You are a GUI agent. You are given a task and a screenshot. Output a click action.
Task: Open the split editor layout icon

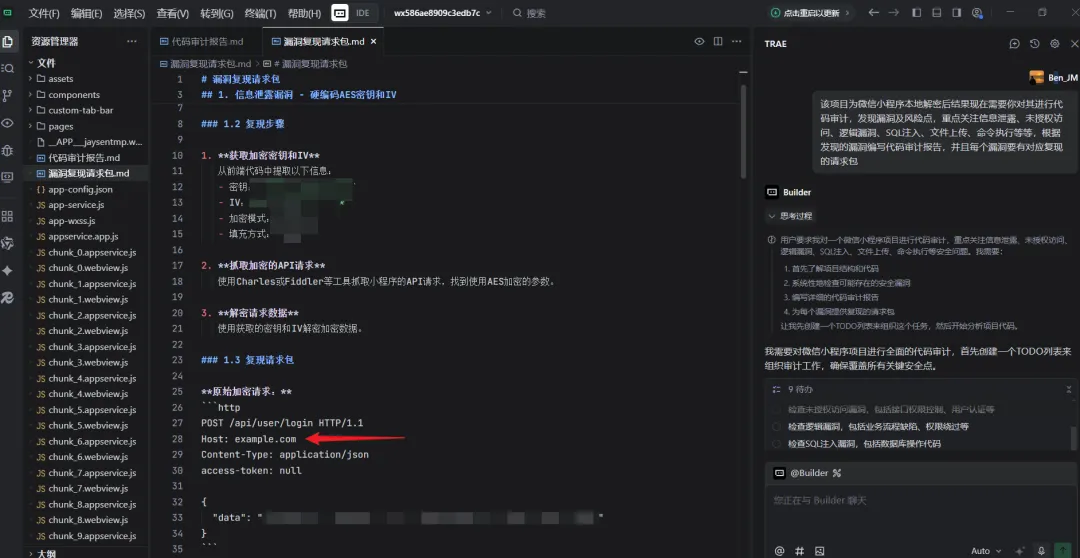coord(718,41)
